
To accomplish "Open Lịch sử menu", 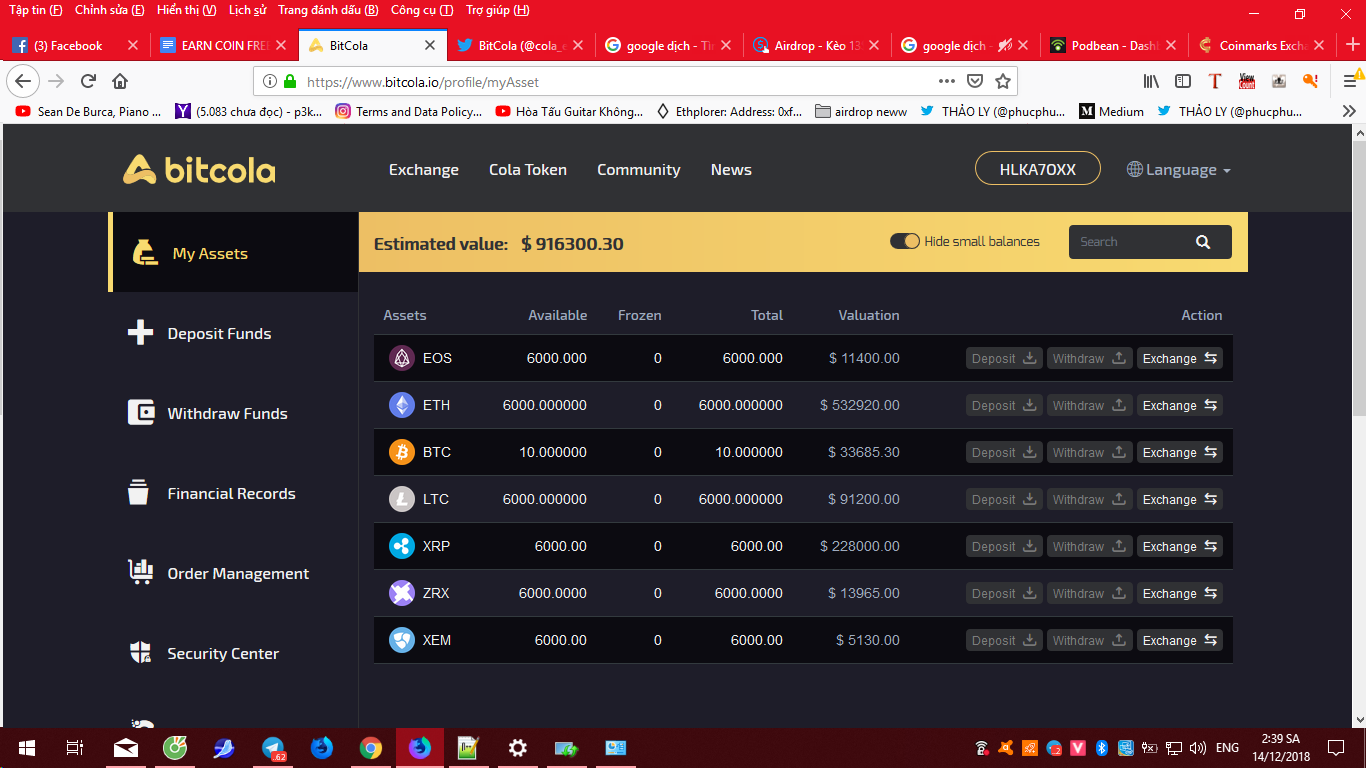I will click(x=247, y=10).
